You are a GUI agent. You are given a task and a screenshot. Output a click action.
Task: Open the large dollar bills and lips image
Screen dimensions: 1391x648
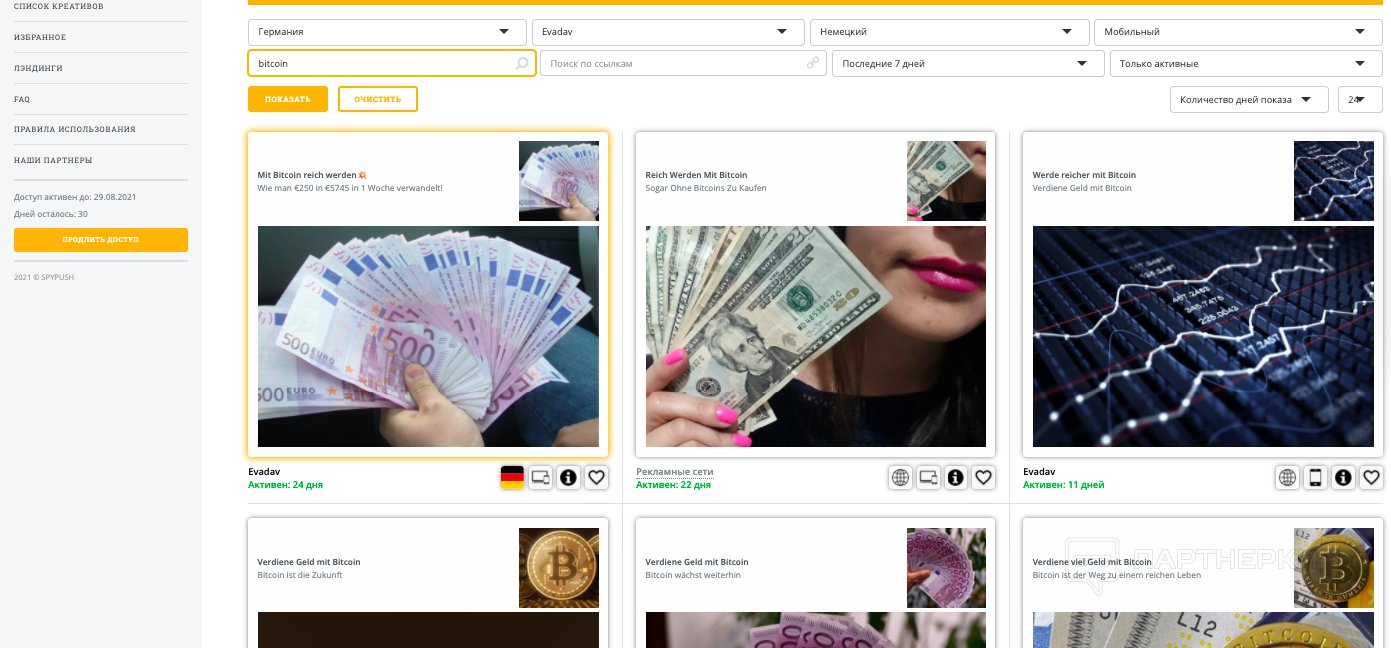tap(816, 336)
